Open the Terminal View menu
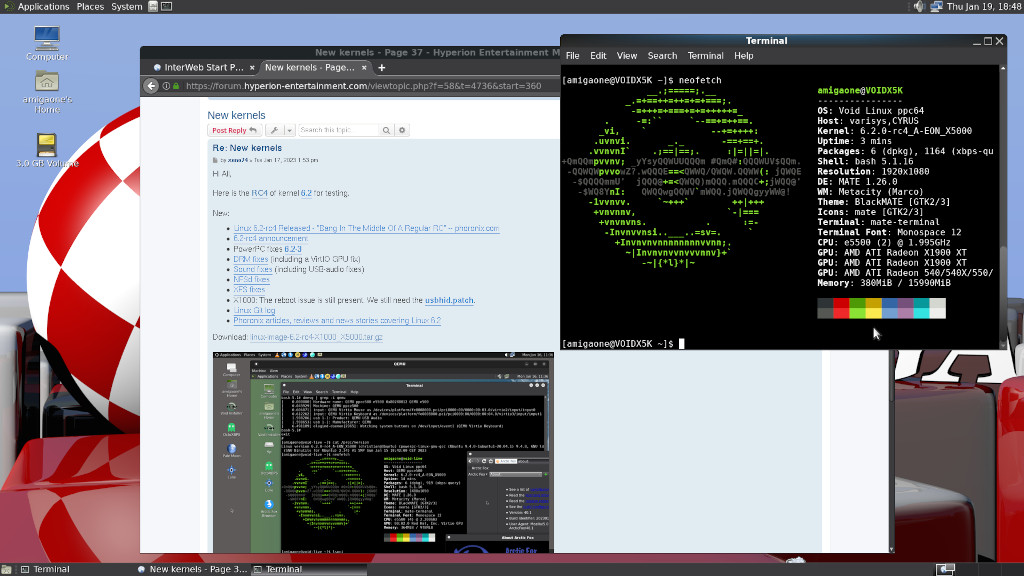This screenshot has width=1024, height=576. [627, 56]
